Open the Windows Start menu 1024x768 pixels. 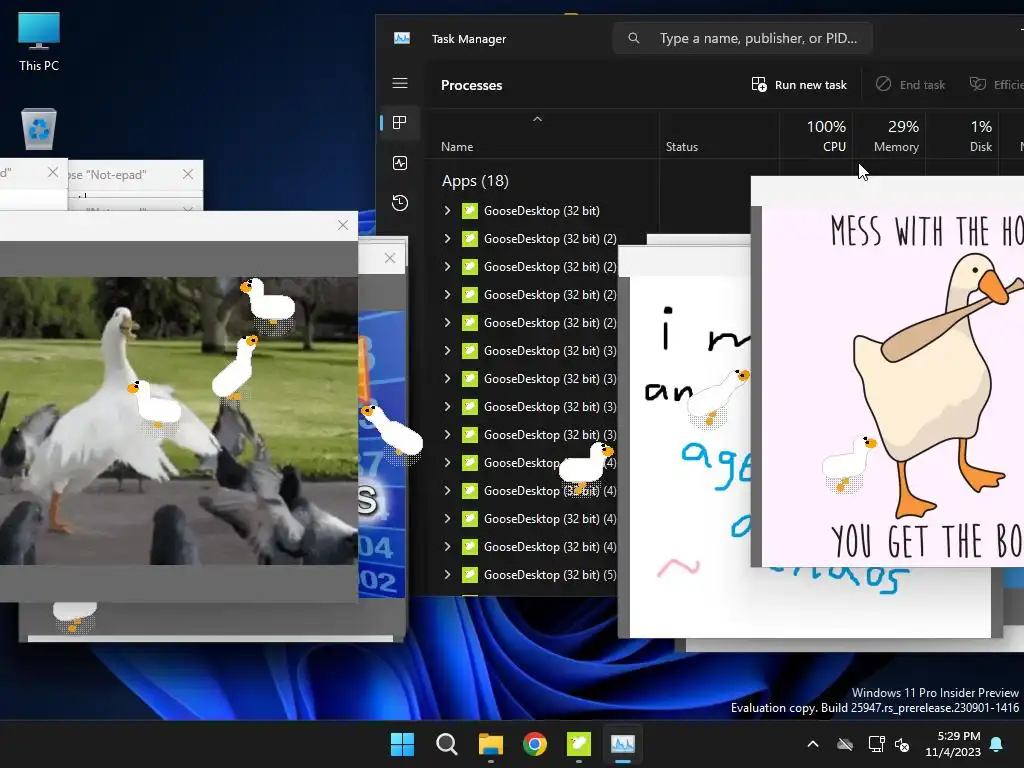pos(402,744)
